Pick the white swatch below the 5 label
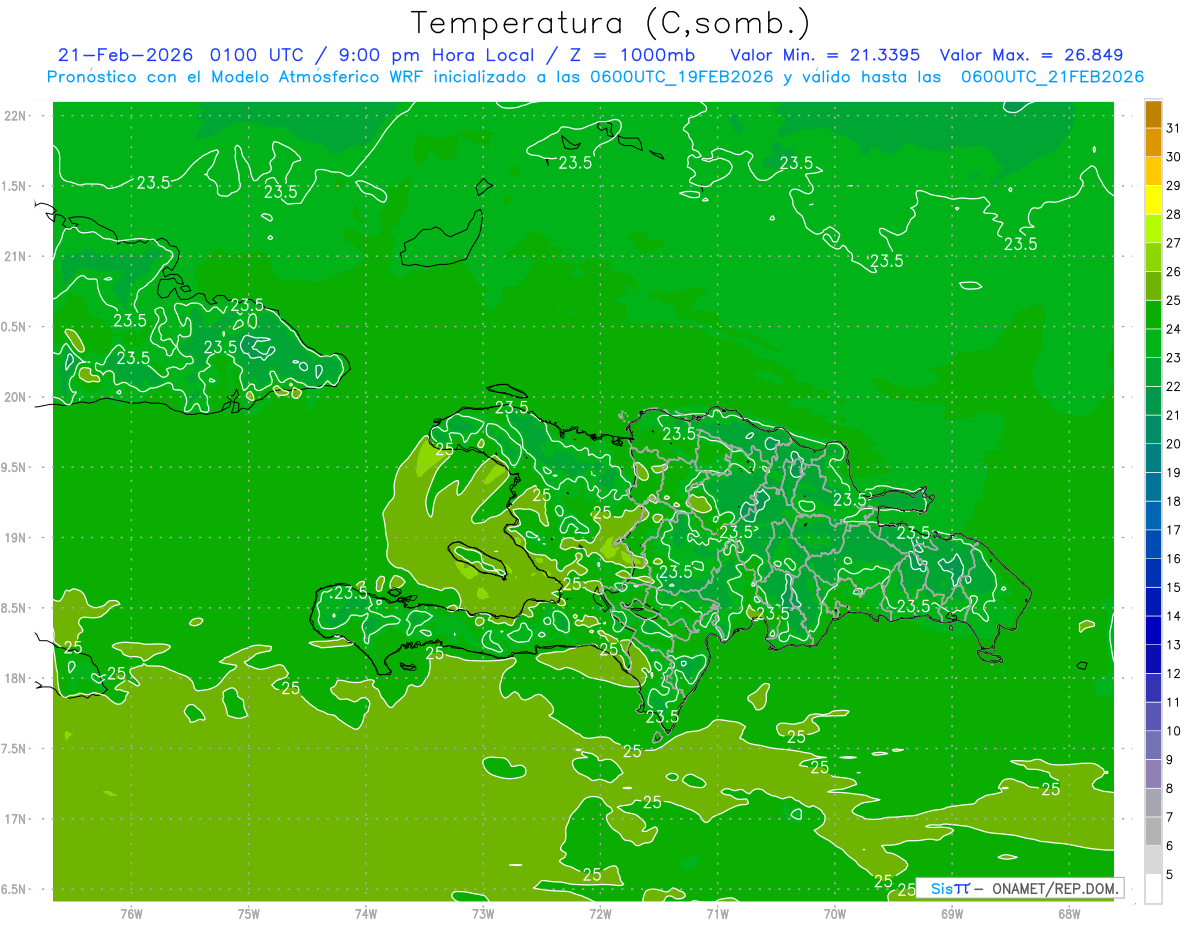 [x=1153, y=889]
